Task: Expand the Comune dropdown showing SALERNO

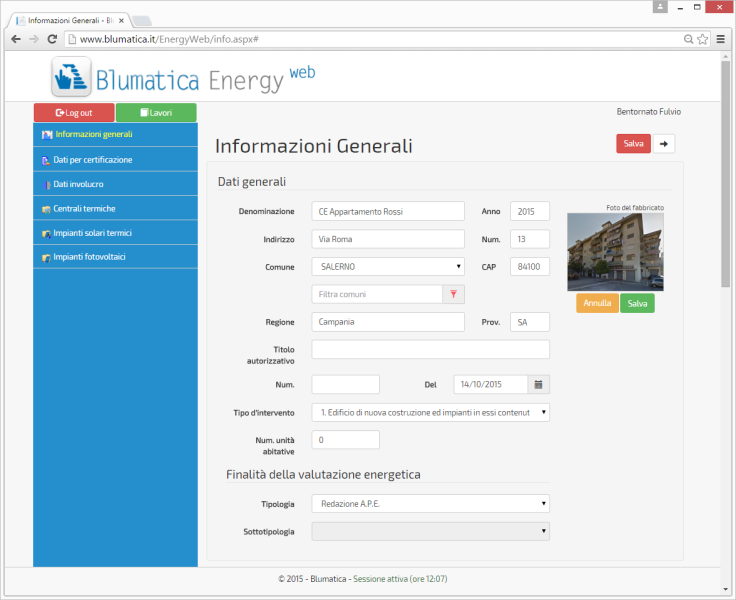Action: click(388, 266)
